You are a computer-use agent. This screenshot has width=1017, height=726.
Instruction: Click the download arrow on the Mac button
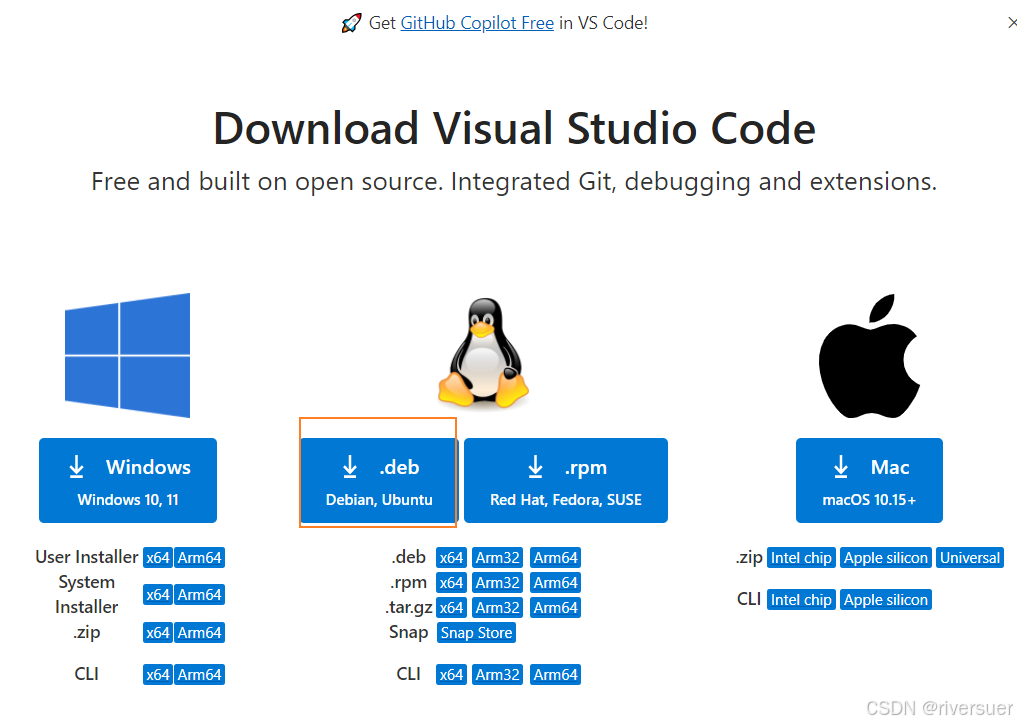[840, 466]
